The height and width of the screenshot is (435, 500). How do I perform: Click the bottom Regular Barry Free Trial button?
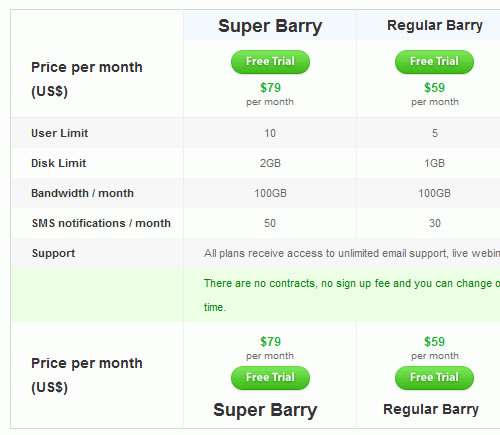coord(434,378)
